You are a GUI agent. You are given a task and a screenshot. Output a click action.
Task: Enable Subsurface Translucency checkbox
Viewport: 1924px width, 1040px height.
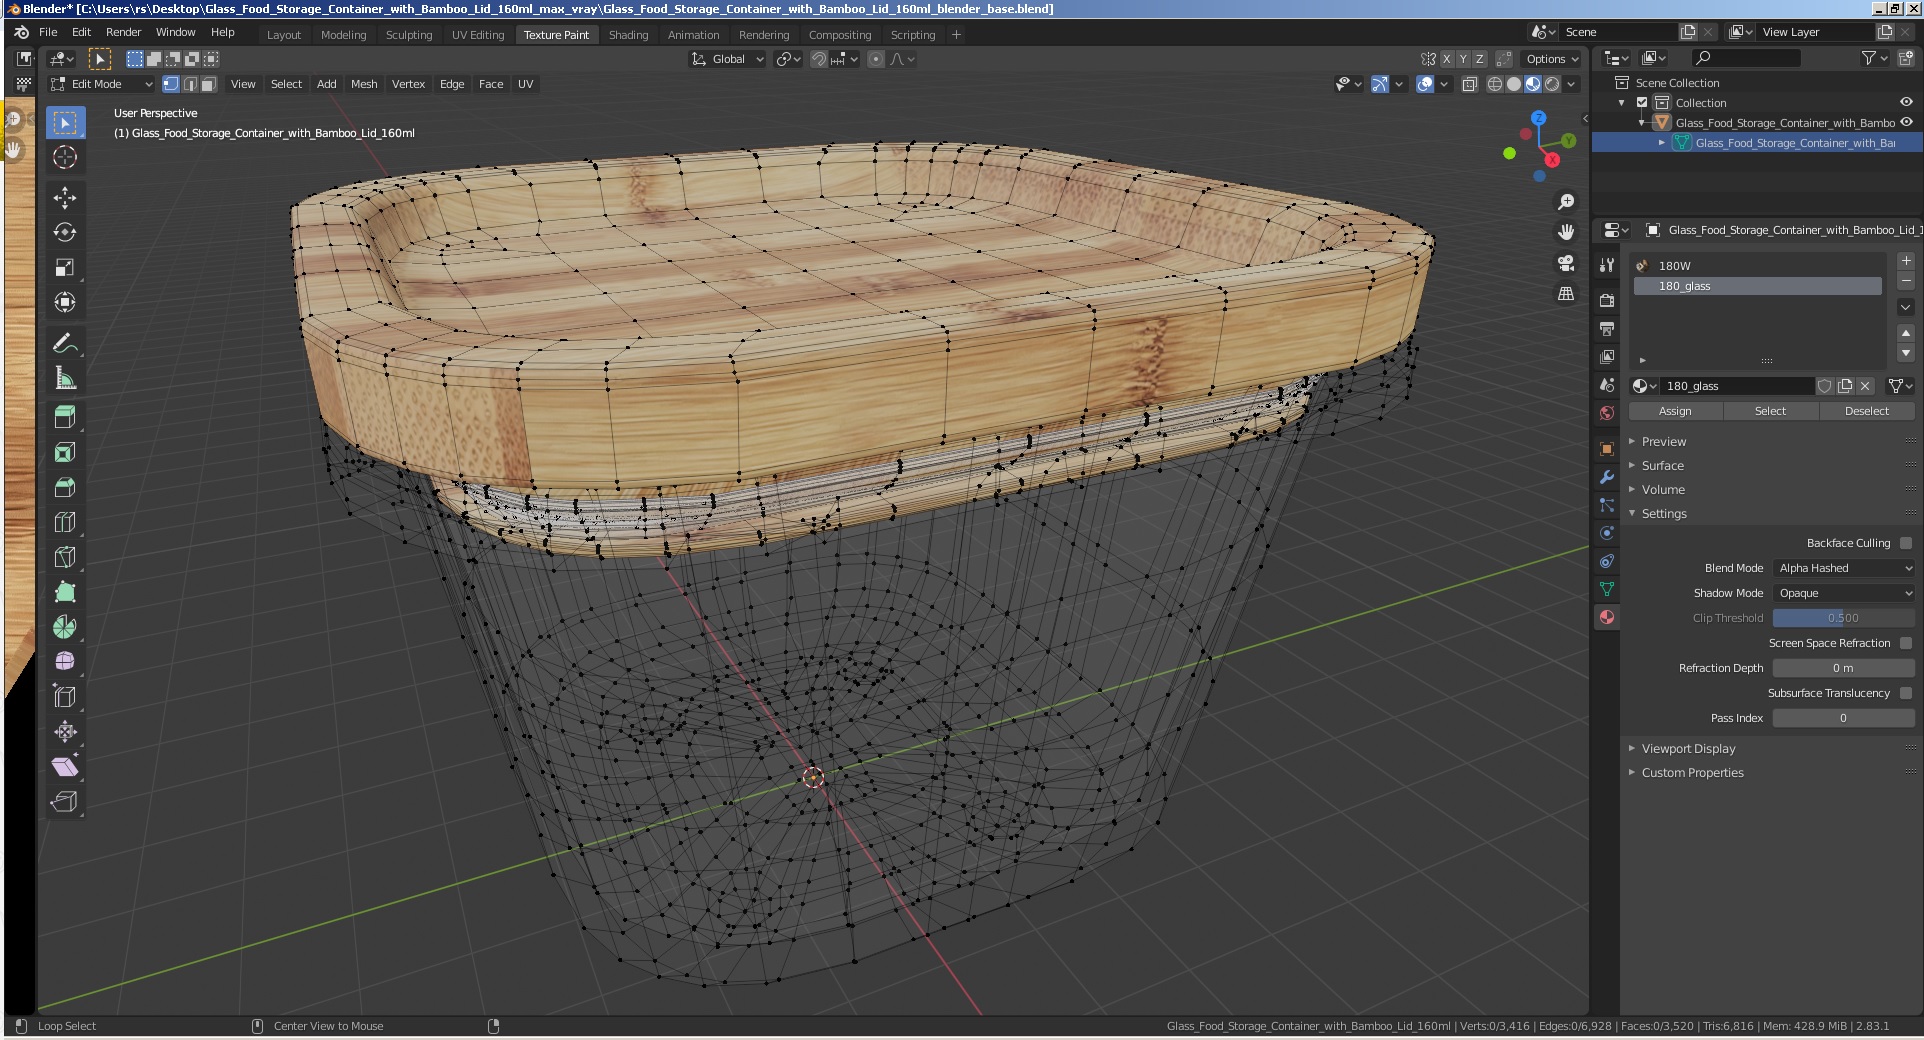pos(1906,693)
